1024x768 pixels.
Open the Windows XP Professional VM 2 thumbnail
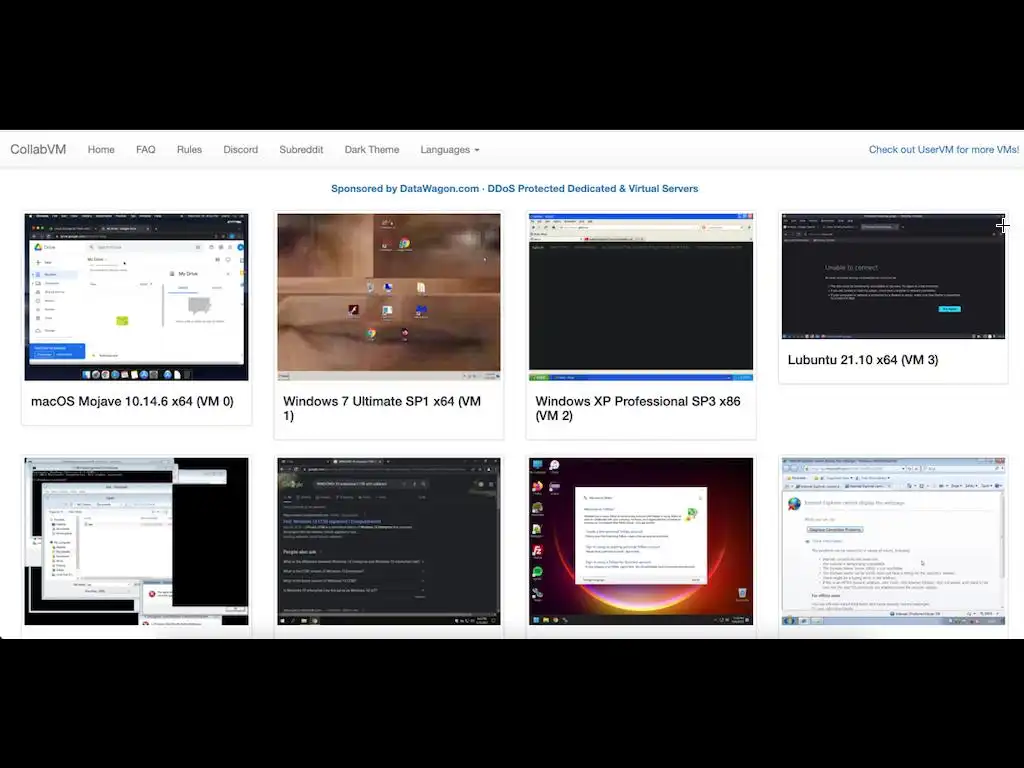[641, 296]
